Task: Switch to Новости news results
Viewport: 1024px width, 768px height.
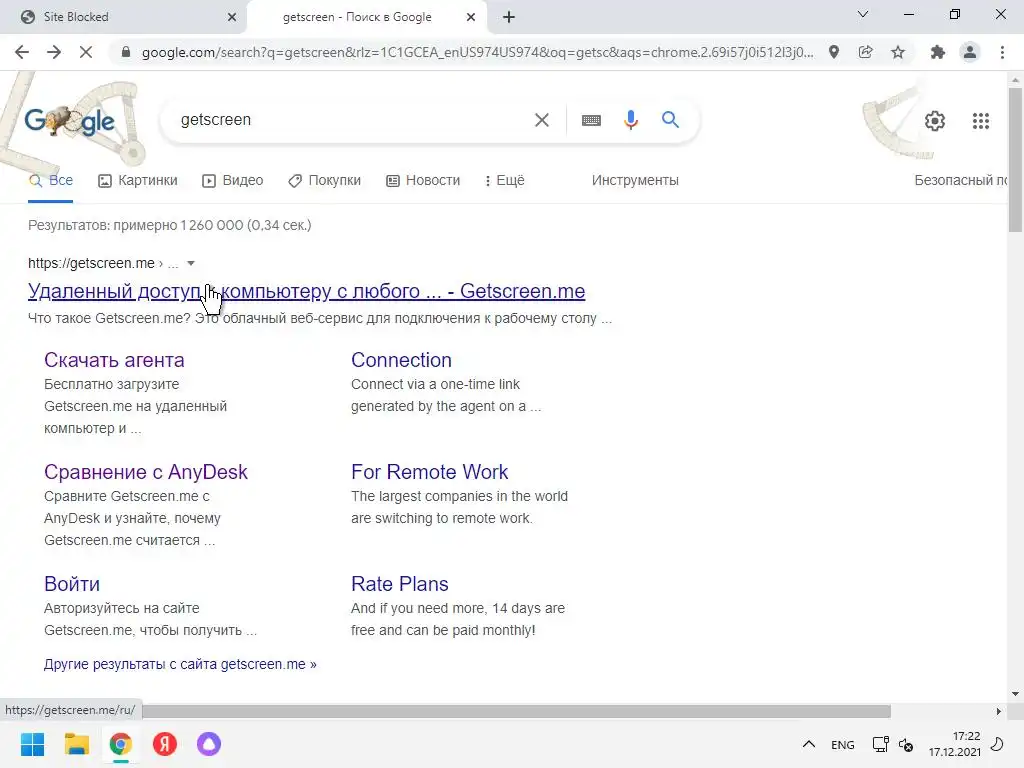Action: 423,180
